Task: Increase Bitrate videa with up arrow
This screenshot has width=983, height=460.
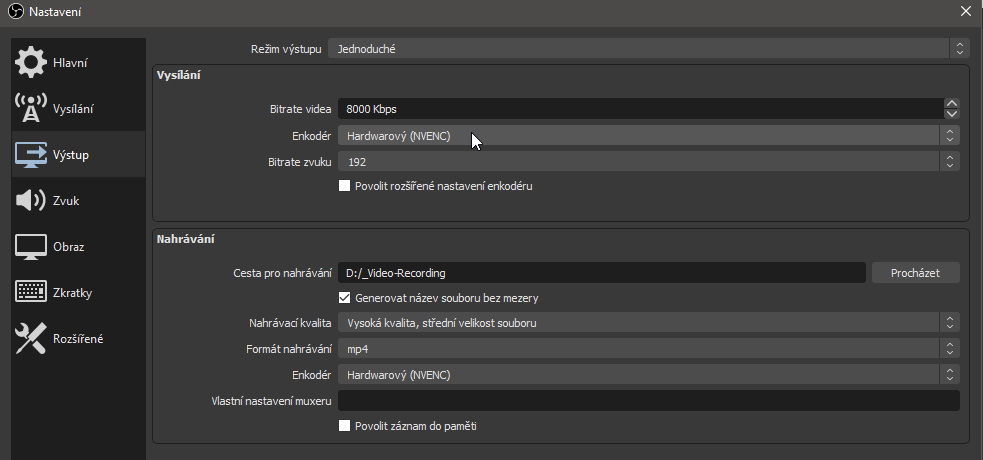Action: click(952, 103)
